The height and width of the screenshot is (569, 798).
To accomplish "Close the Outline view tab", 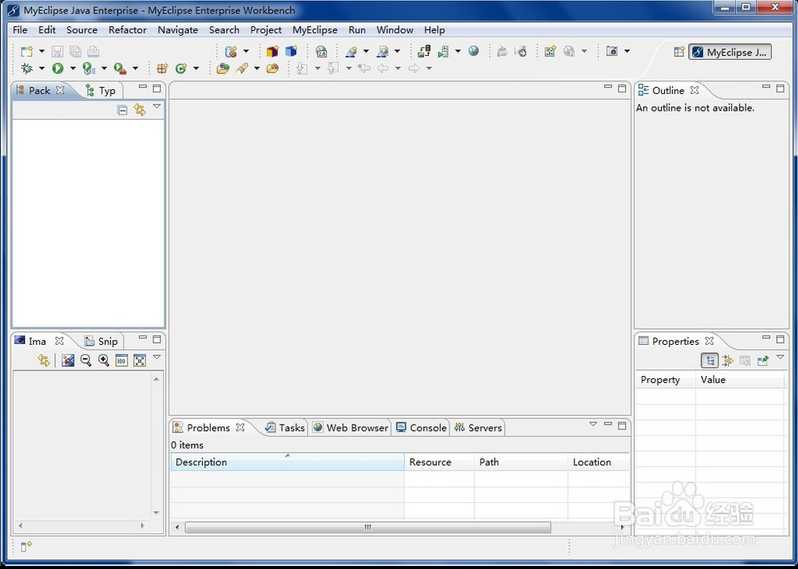I will tap(694, 91).
